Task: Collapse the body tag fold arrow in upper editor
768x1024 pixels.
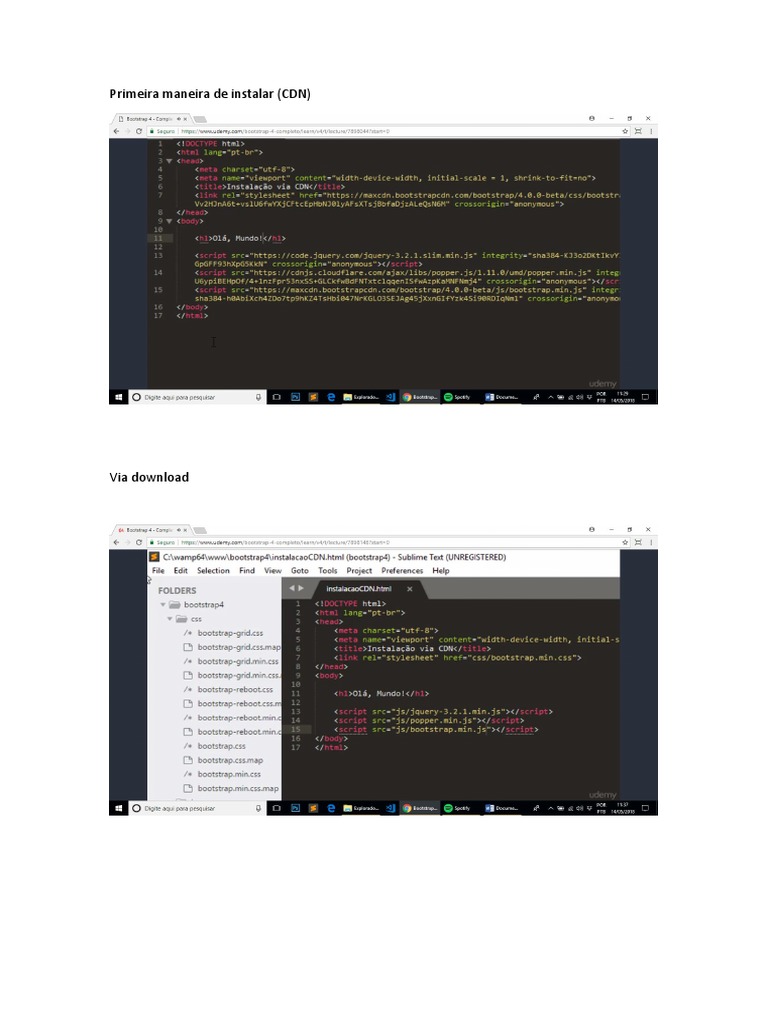Action: tap(169, 221)
